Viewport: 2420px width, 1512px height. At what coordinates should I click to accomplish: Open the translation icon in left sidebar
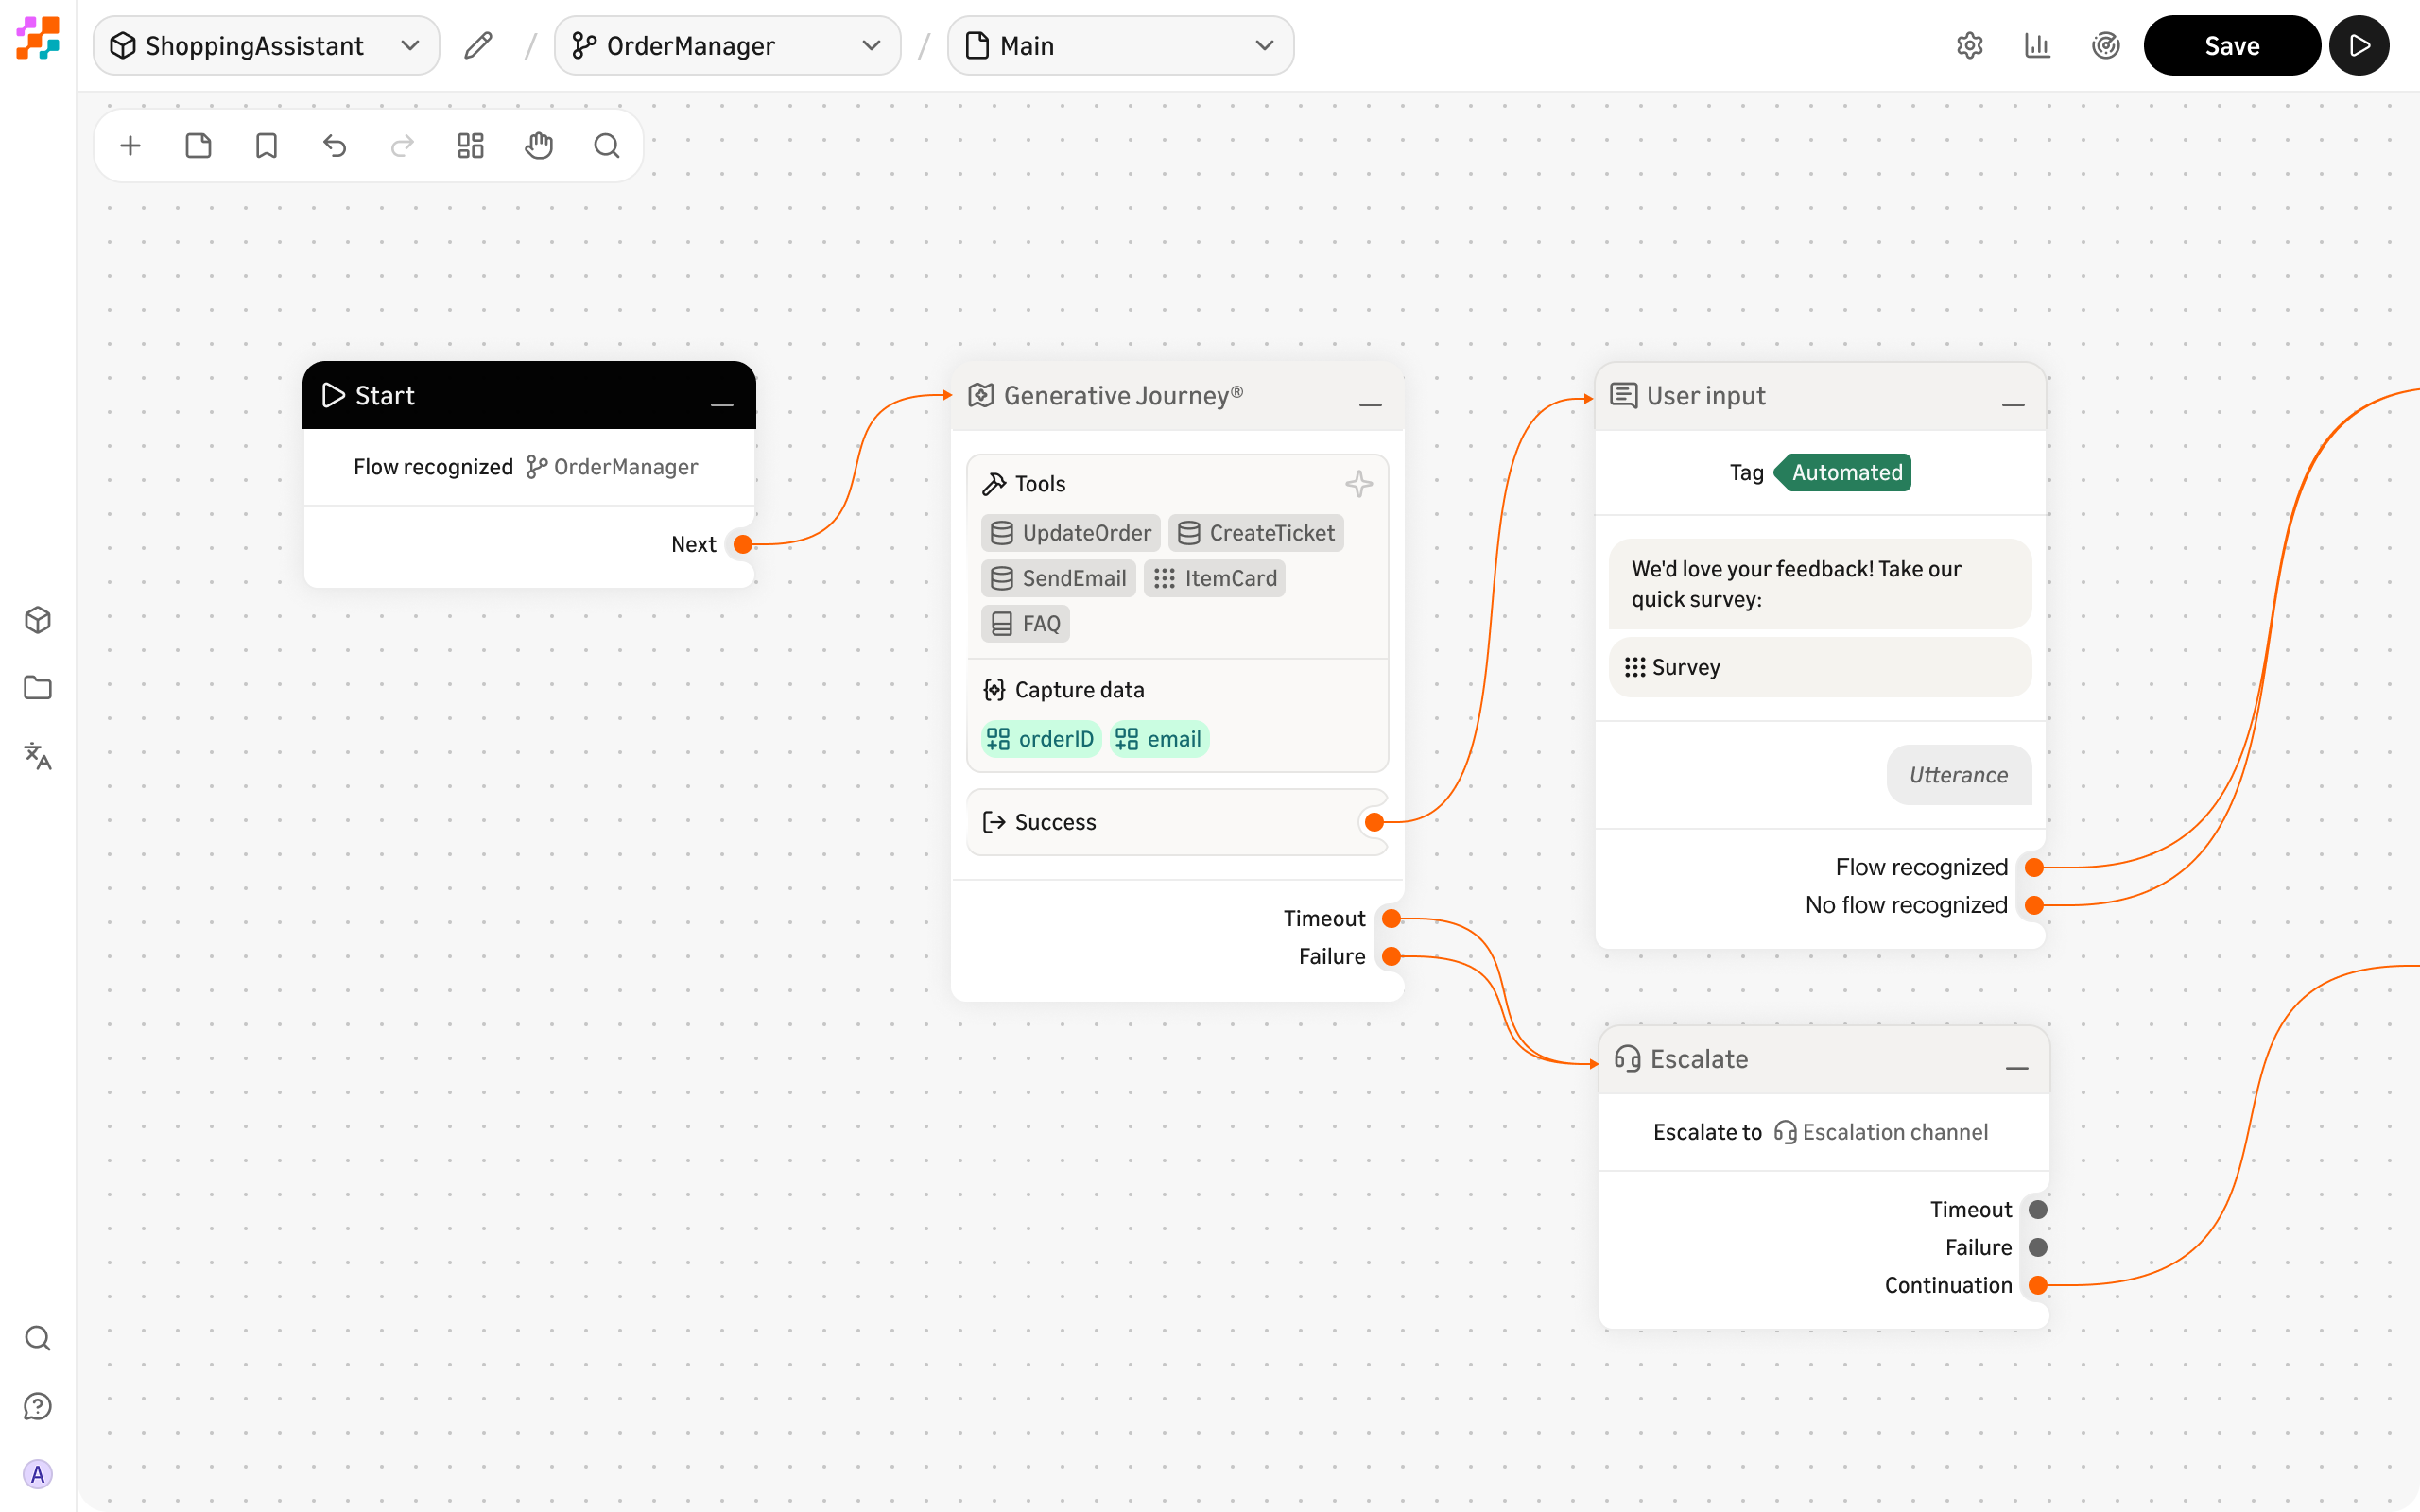[38, 756]
